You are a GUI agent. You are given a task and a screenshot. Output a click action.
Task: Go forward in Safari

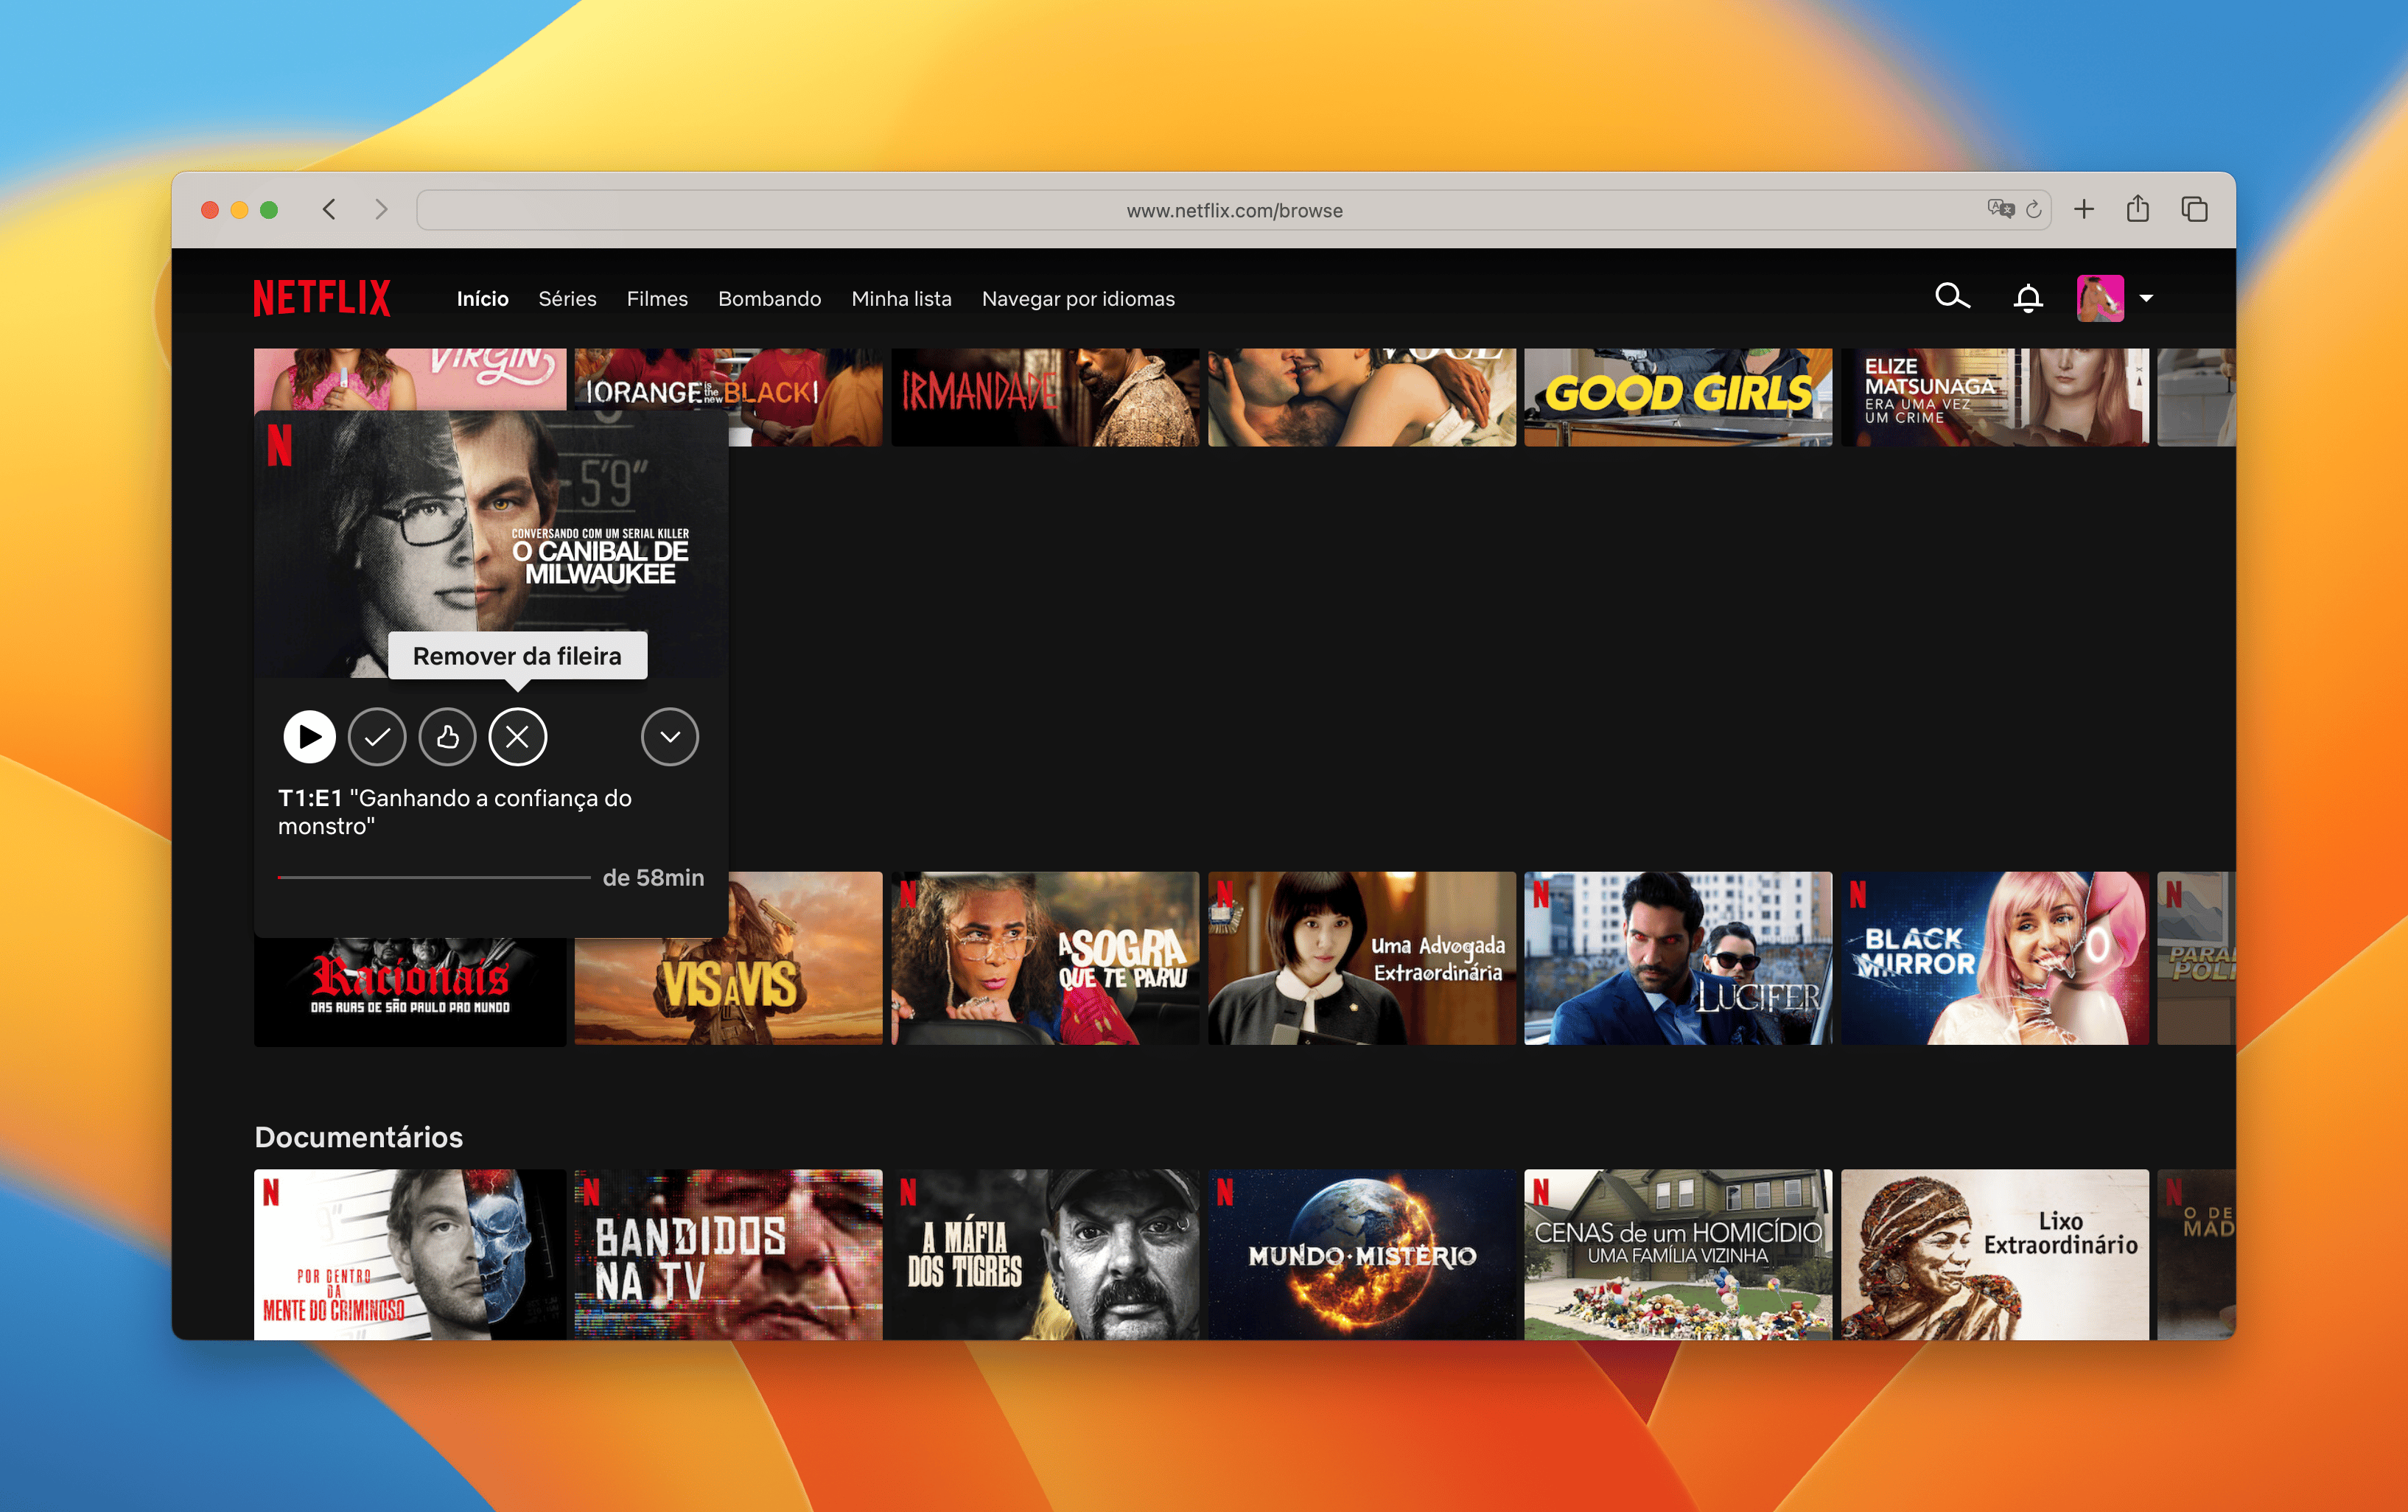(381, 209)
